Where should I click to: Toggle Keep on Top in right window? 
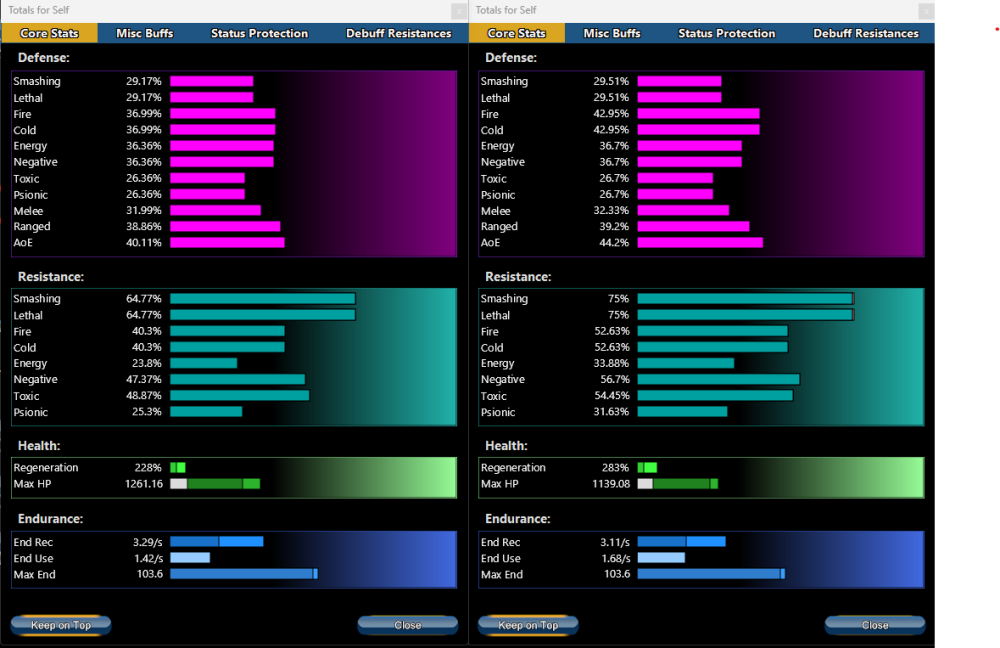[x=528, y=625]
